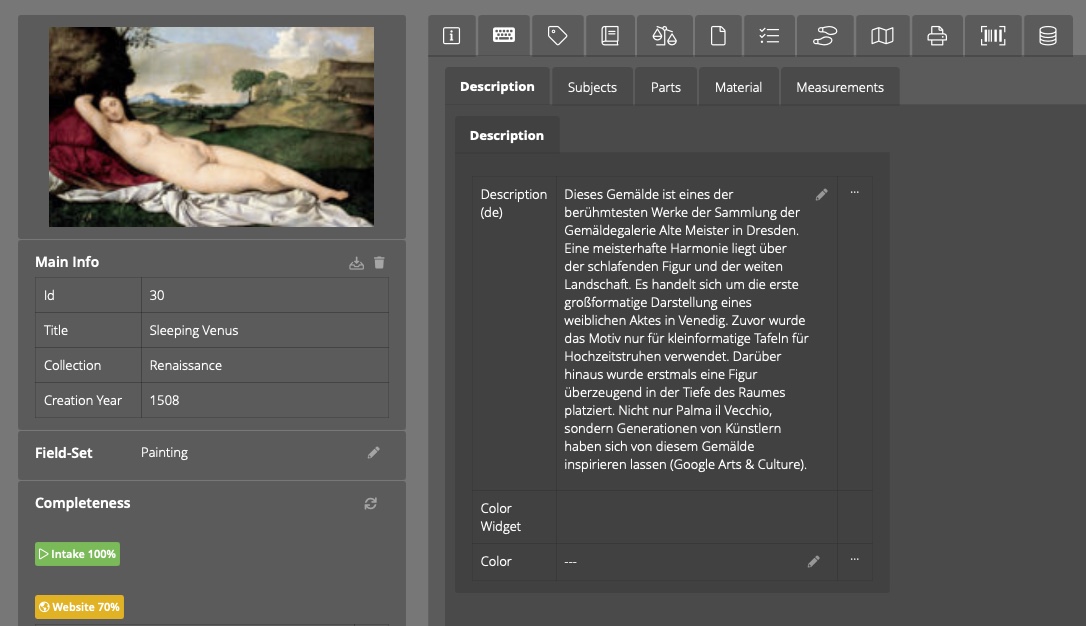Screen dimensions: 1086x626
Task: Open the barcode icon tab
Action: 993,36
